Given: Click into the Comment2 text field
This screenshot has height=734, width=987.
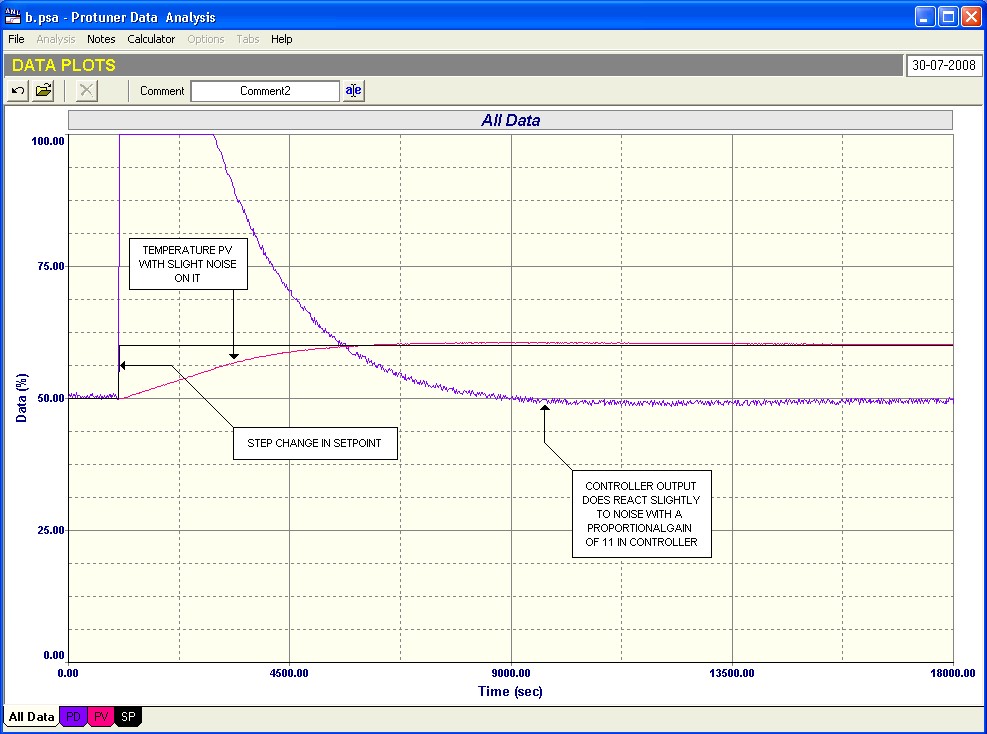Looking at the screenshot, I should (265, 91).
